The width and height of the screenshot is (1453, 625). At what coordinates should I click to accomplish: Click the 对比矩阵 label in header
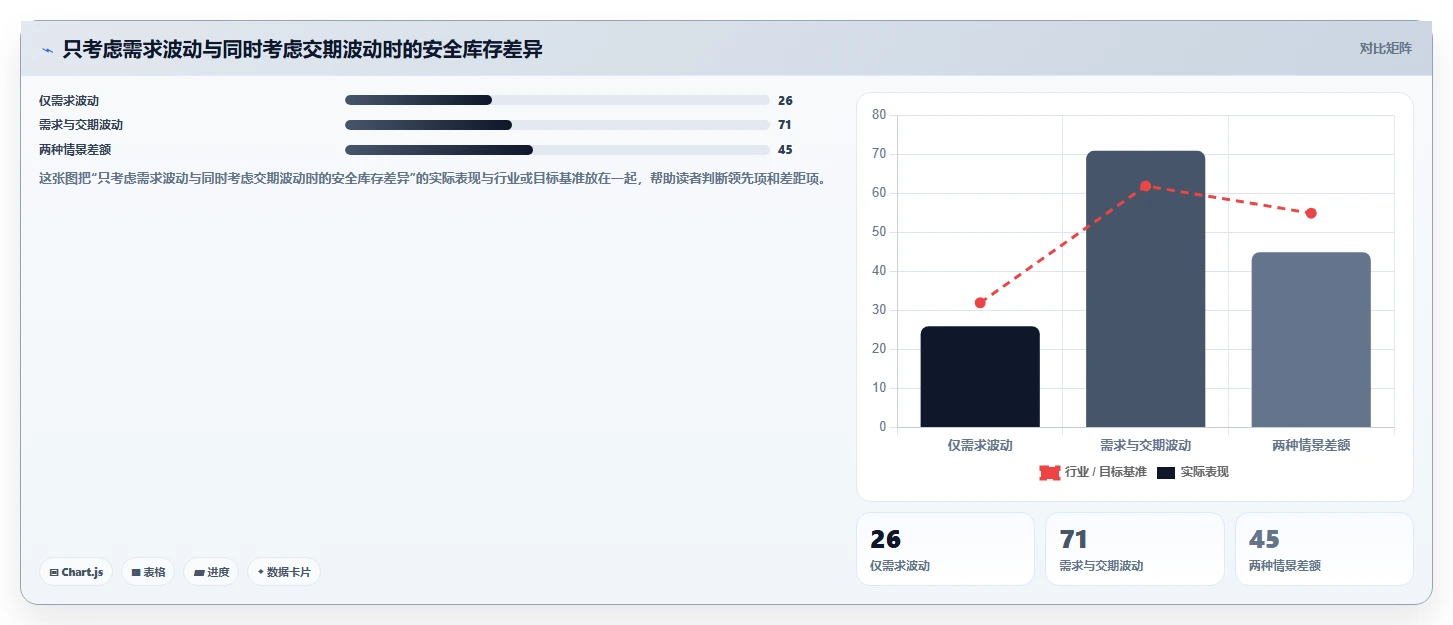point(1385,48)
